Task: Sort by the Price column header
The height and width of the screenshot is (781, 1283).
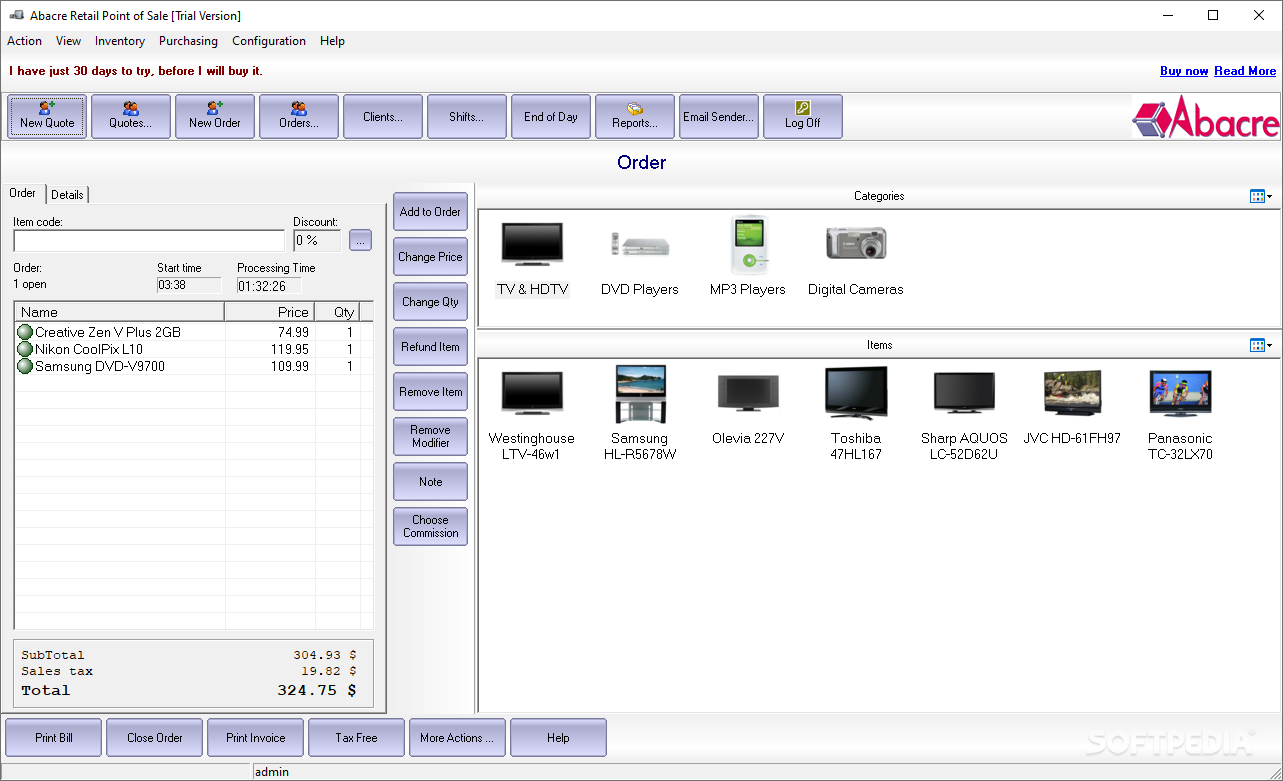Action: click(270, 312)
